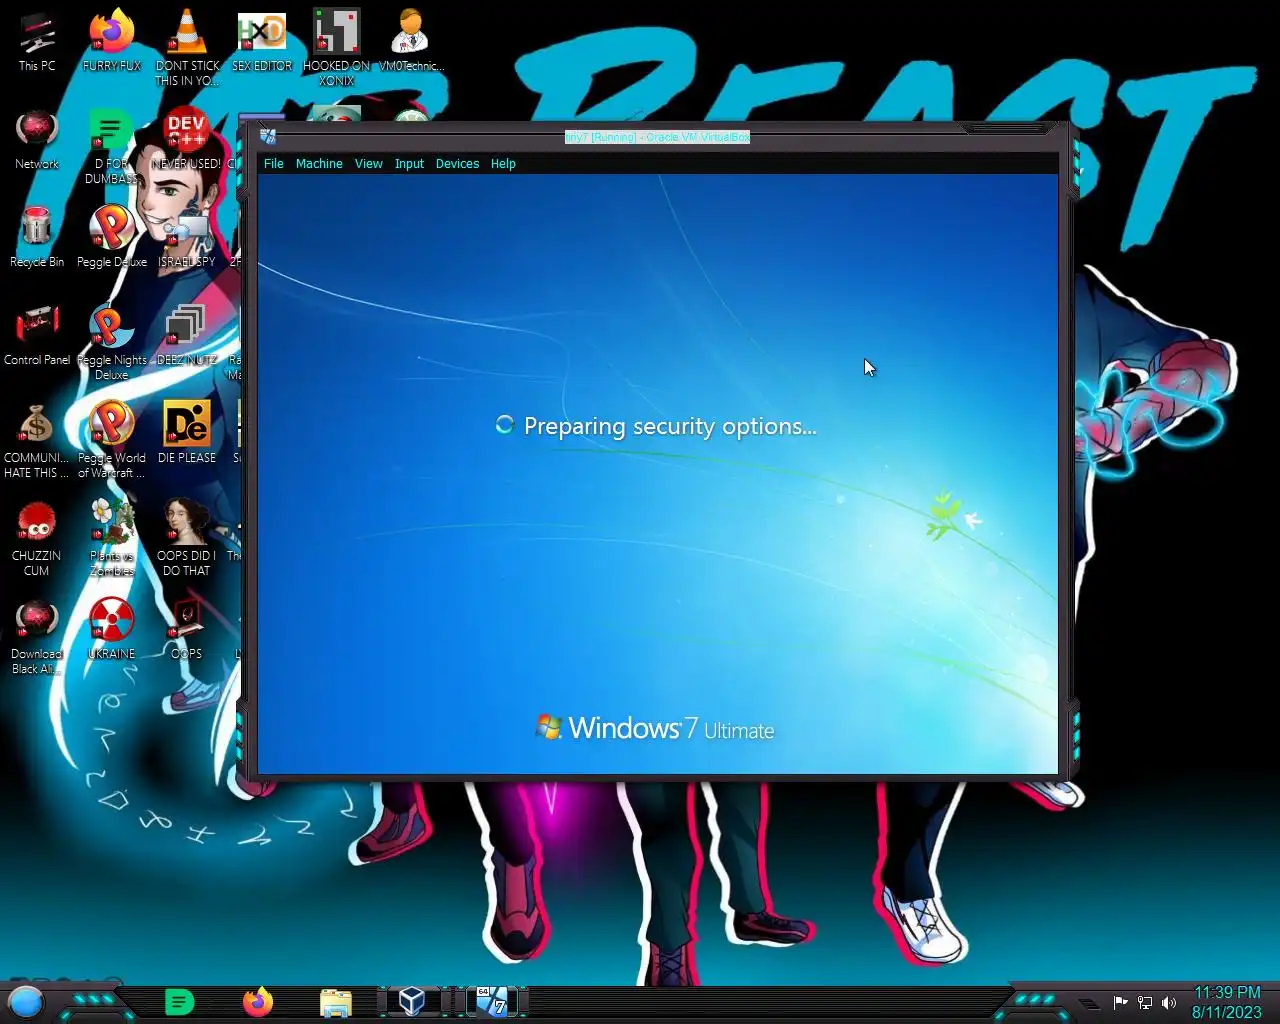Switch to VirtualBox Manager taskbar button
Image resolution: width=1280 pixels, height=1024 pixels.
(412, 1001)
